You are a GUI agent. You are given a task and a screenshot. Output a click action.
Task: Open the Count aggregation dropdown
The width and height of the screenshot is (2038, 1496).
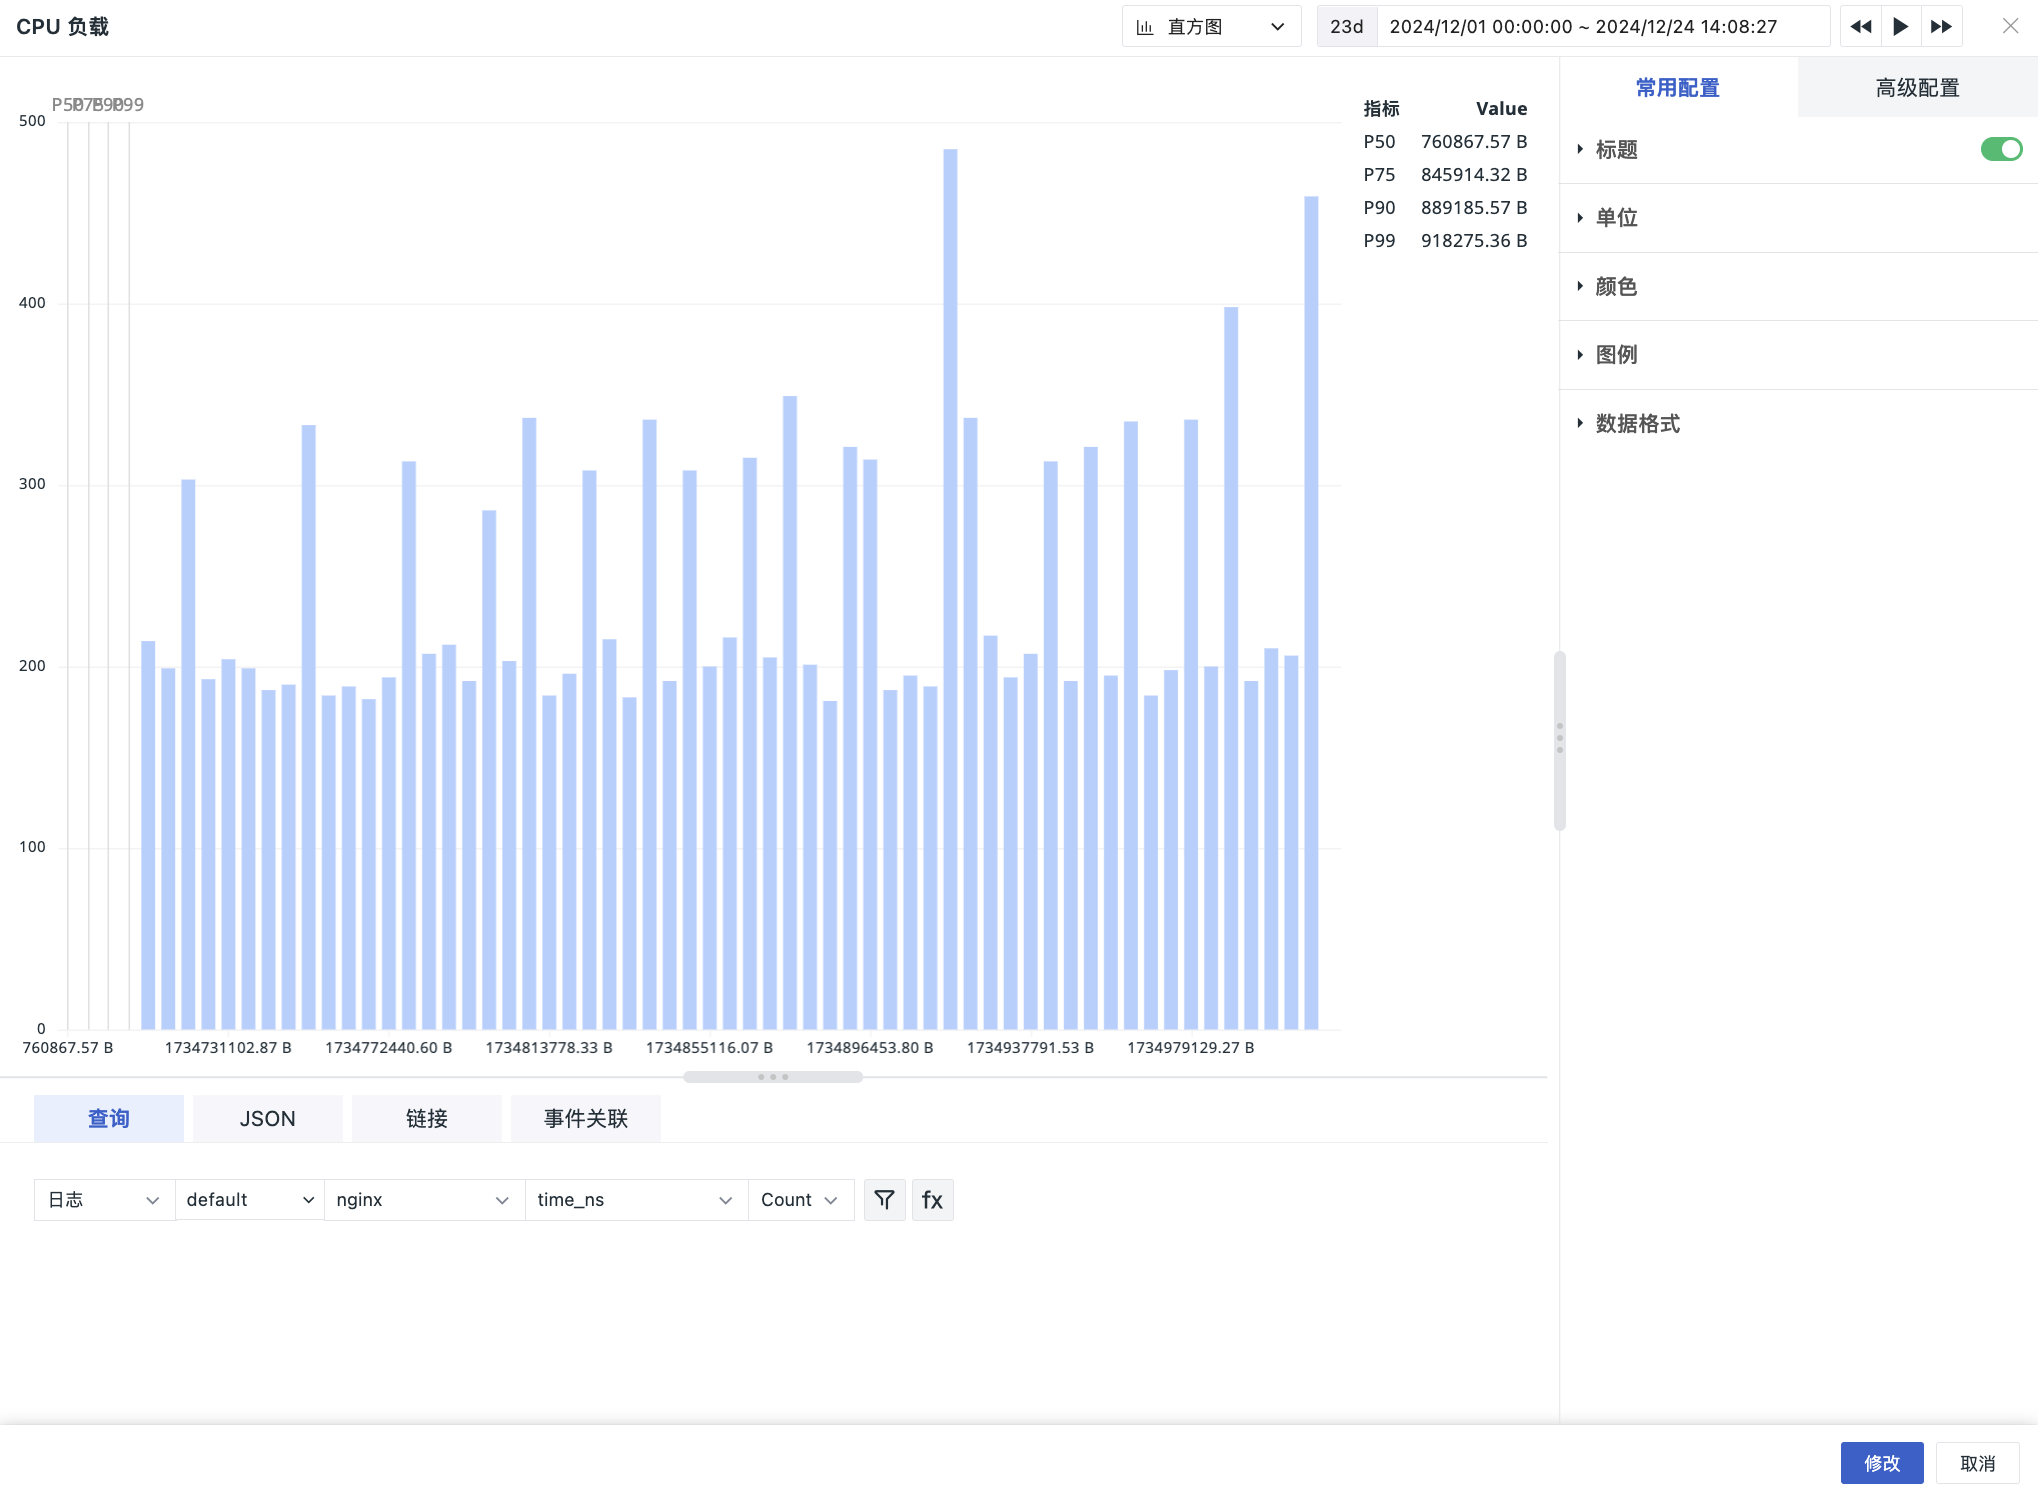pos(801,1199)
